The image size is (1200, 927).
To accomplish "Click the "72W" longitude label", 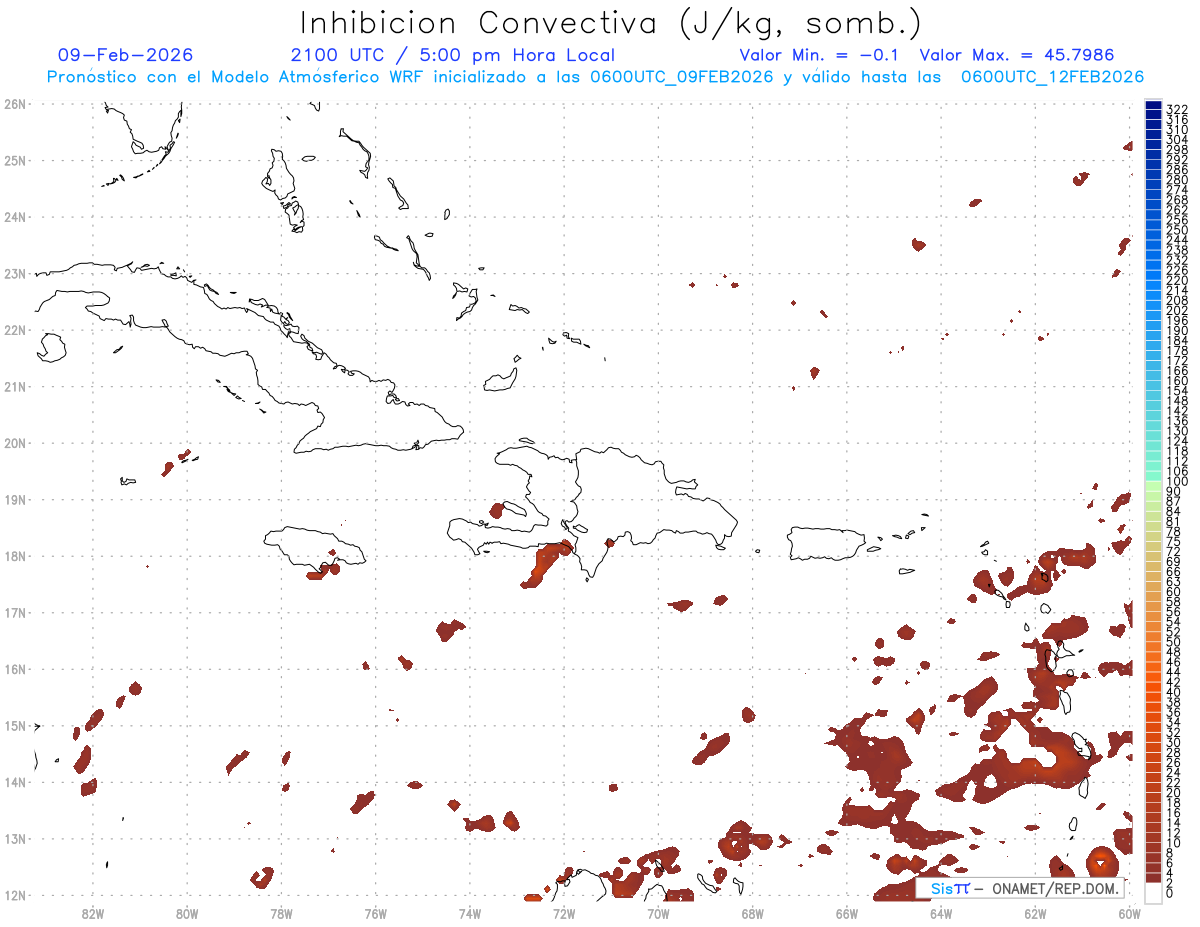I will [x=564, y=912].
